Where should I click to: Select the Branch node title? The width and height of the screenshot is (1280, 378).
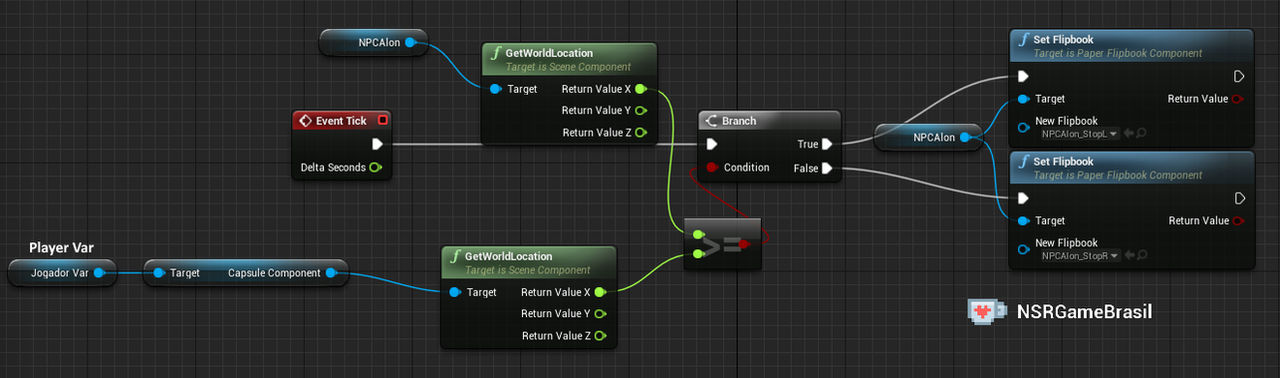[739, 121]
